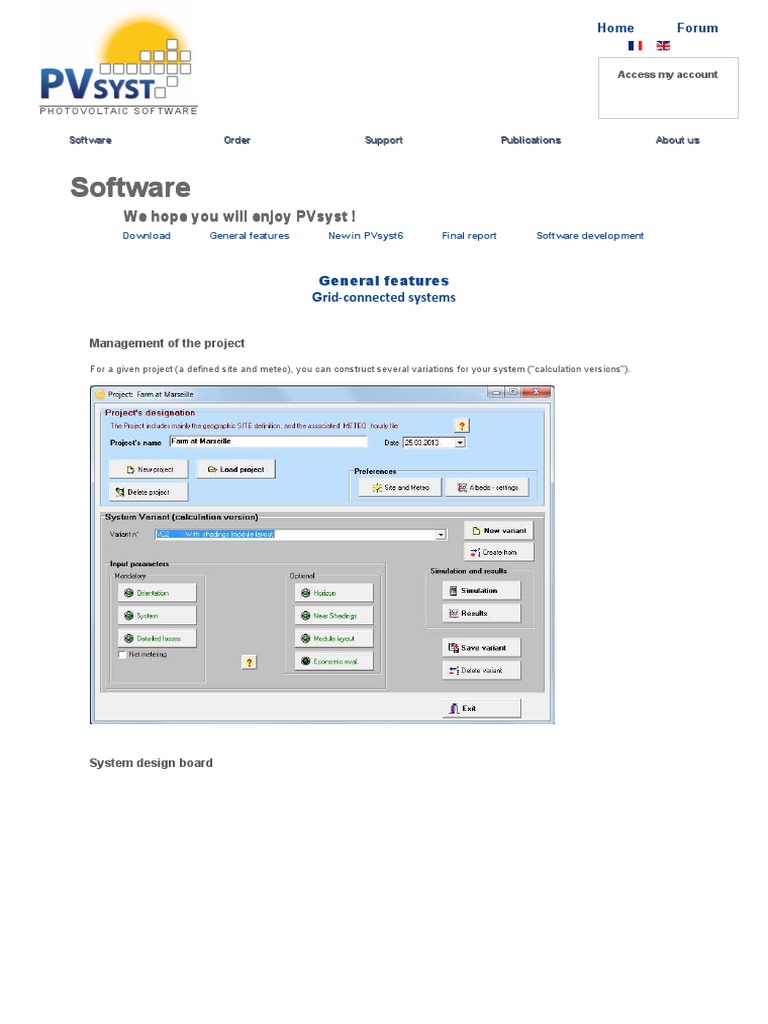Open the About us menu
Screen dimensions: 768x1024
[x=677, y=140]
